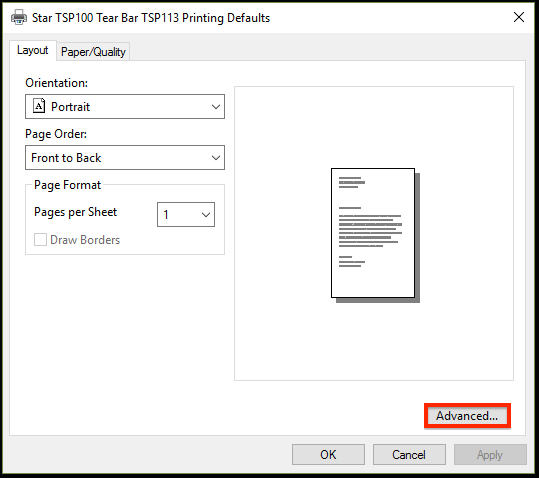Click the page preview thumbnail
Screen dimensions: 539x478
click(375, 235)
